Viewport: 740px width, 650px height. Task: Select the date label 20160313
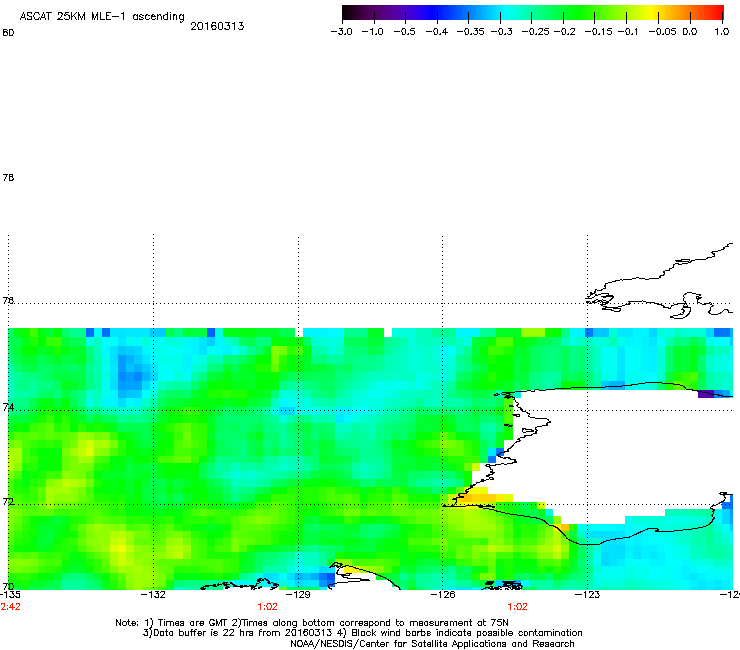tap(217, 26)
